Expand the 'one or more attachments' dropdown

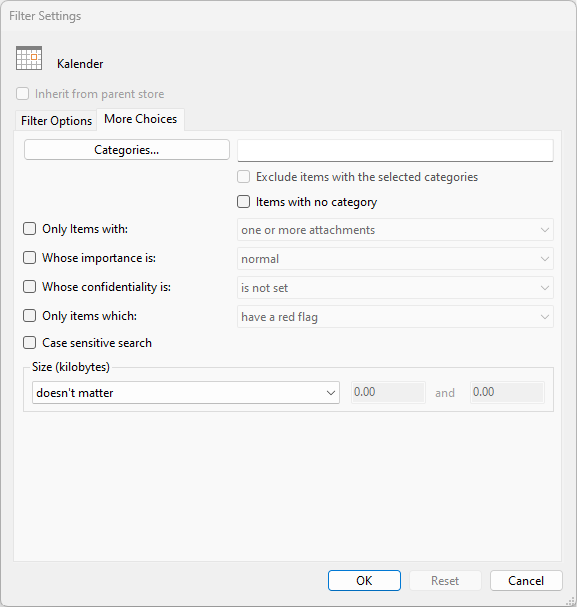coord(395,230)
